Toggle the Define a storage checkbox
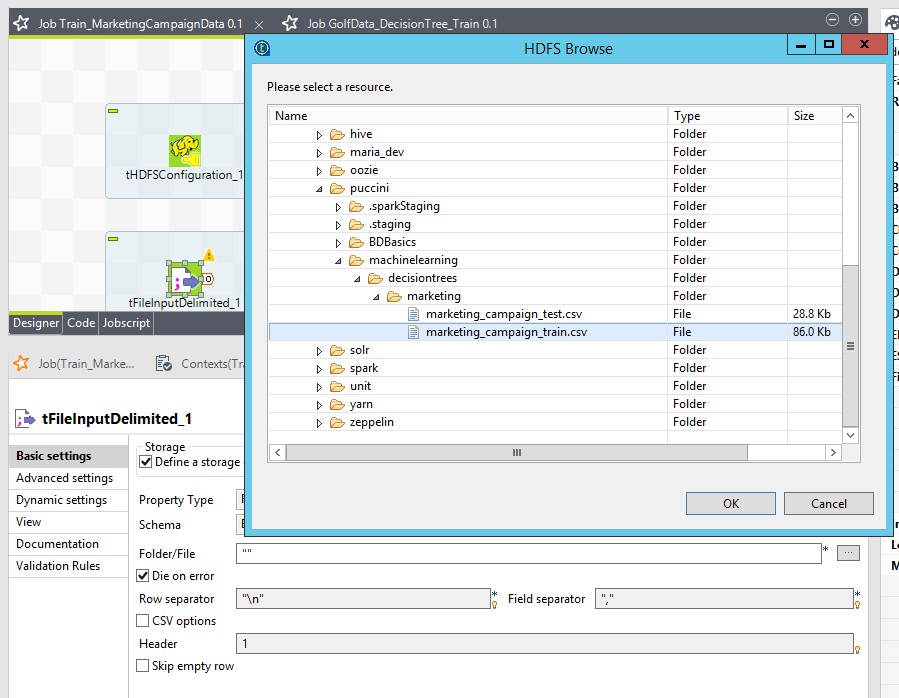The width and height of the screenshot is (899, 698). (x=145, y=462)
